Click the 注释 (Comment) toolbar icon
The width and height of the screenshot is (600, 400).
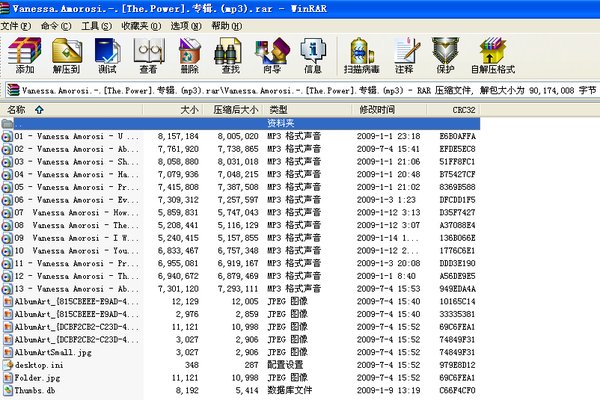pyautogui.click(x=404, y=56)
